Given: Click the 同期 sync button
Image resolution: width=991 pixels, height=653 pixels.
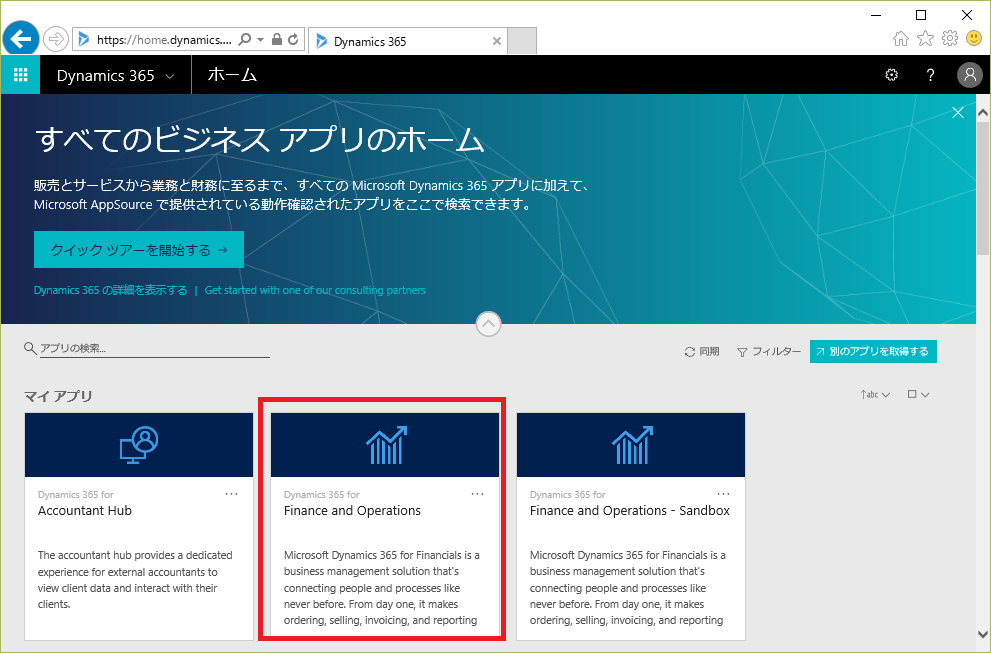Looking at the screenshot, I should pyautogui.click(x=702, y=351).
